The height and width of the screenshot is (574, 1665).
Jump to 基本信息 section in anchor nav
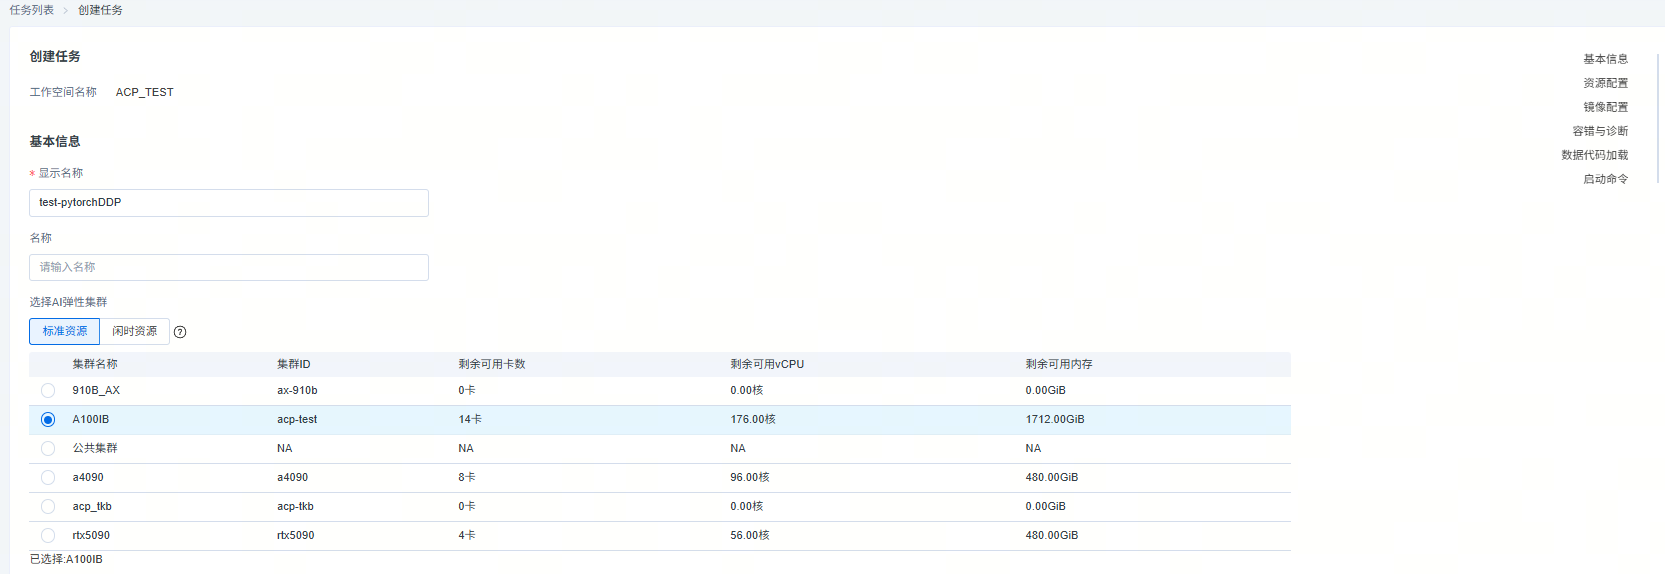[x=1605, y=59]
